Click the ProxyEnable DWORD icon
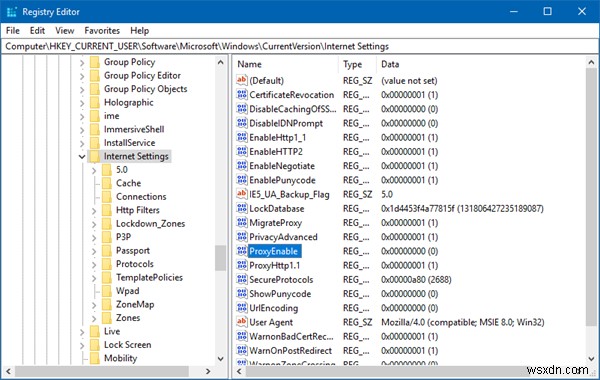 point(241,251)
